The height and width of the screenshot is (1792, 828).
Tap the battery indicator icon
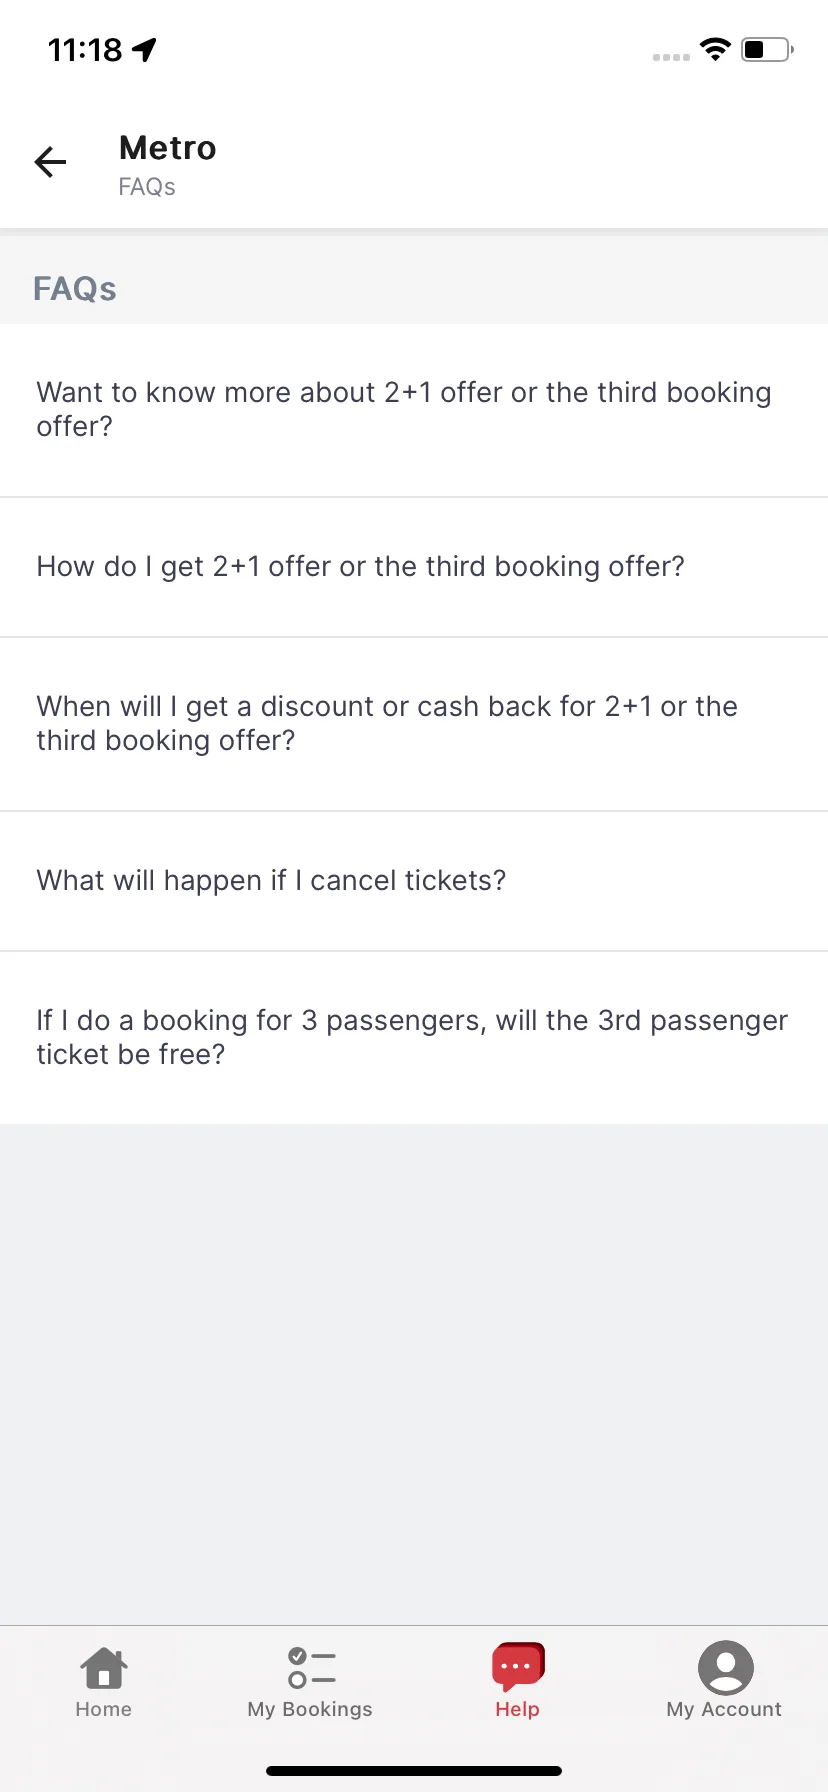tap(767, 49)
